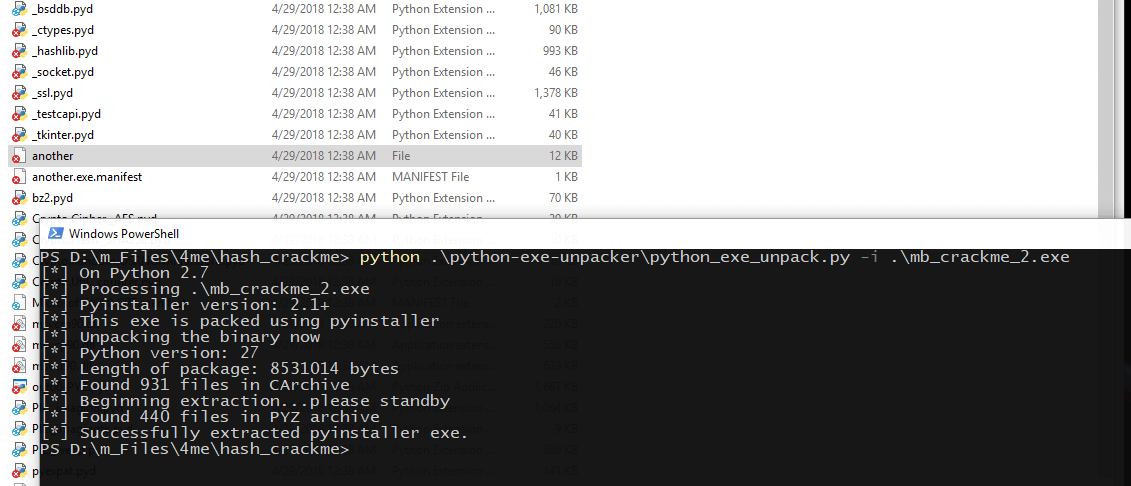Click the date modified of another.exe.manifest
The width and height of the screenshot is (1131, 486).
tap(324, 177)
